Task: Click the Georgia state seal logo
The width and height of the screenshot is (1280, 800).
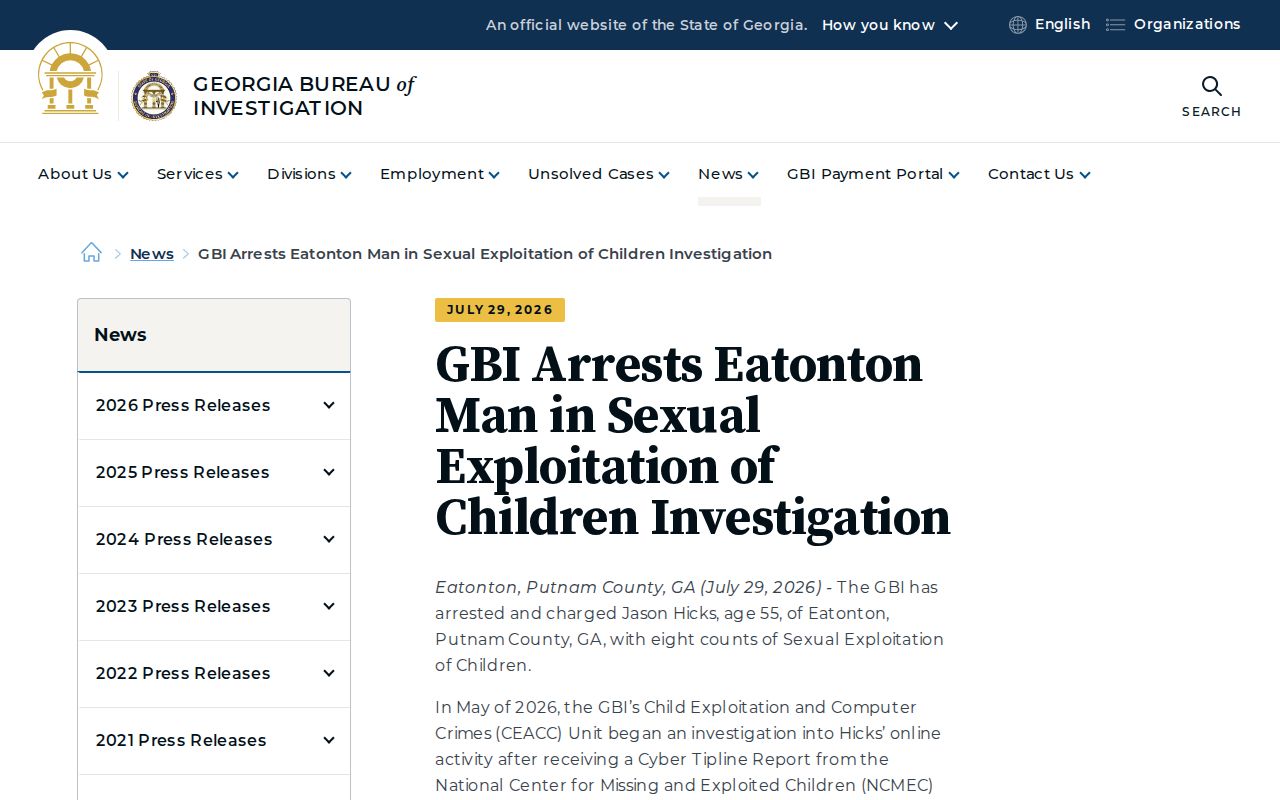Action: (x=70, y=78)
